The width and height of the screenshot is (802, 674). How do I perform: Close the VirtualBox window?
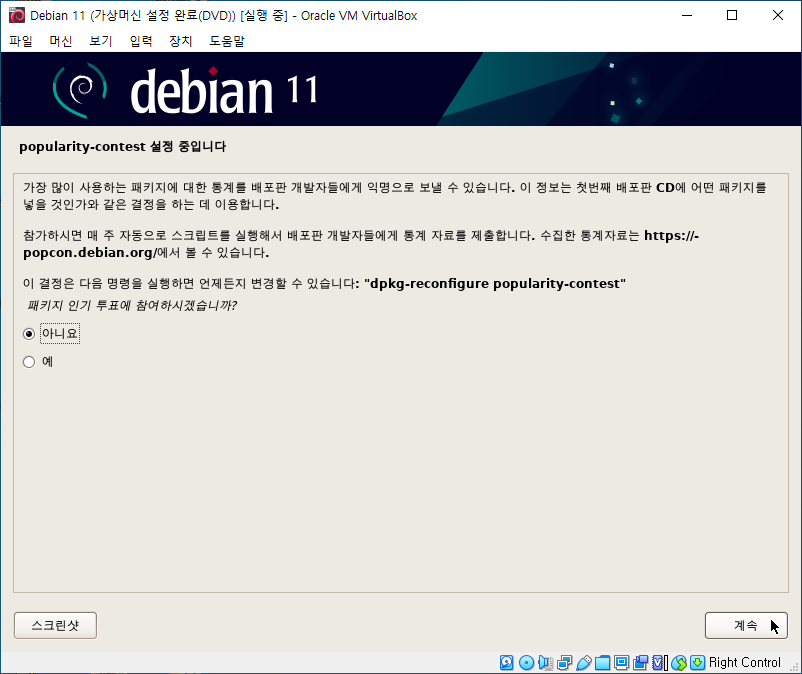click(x=777, y=15)
